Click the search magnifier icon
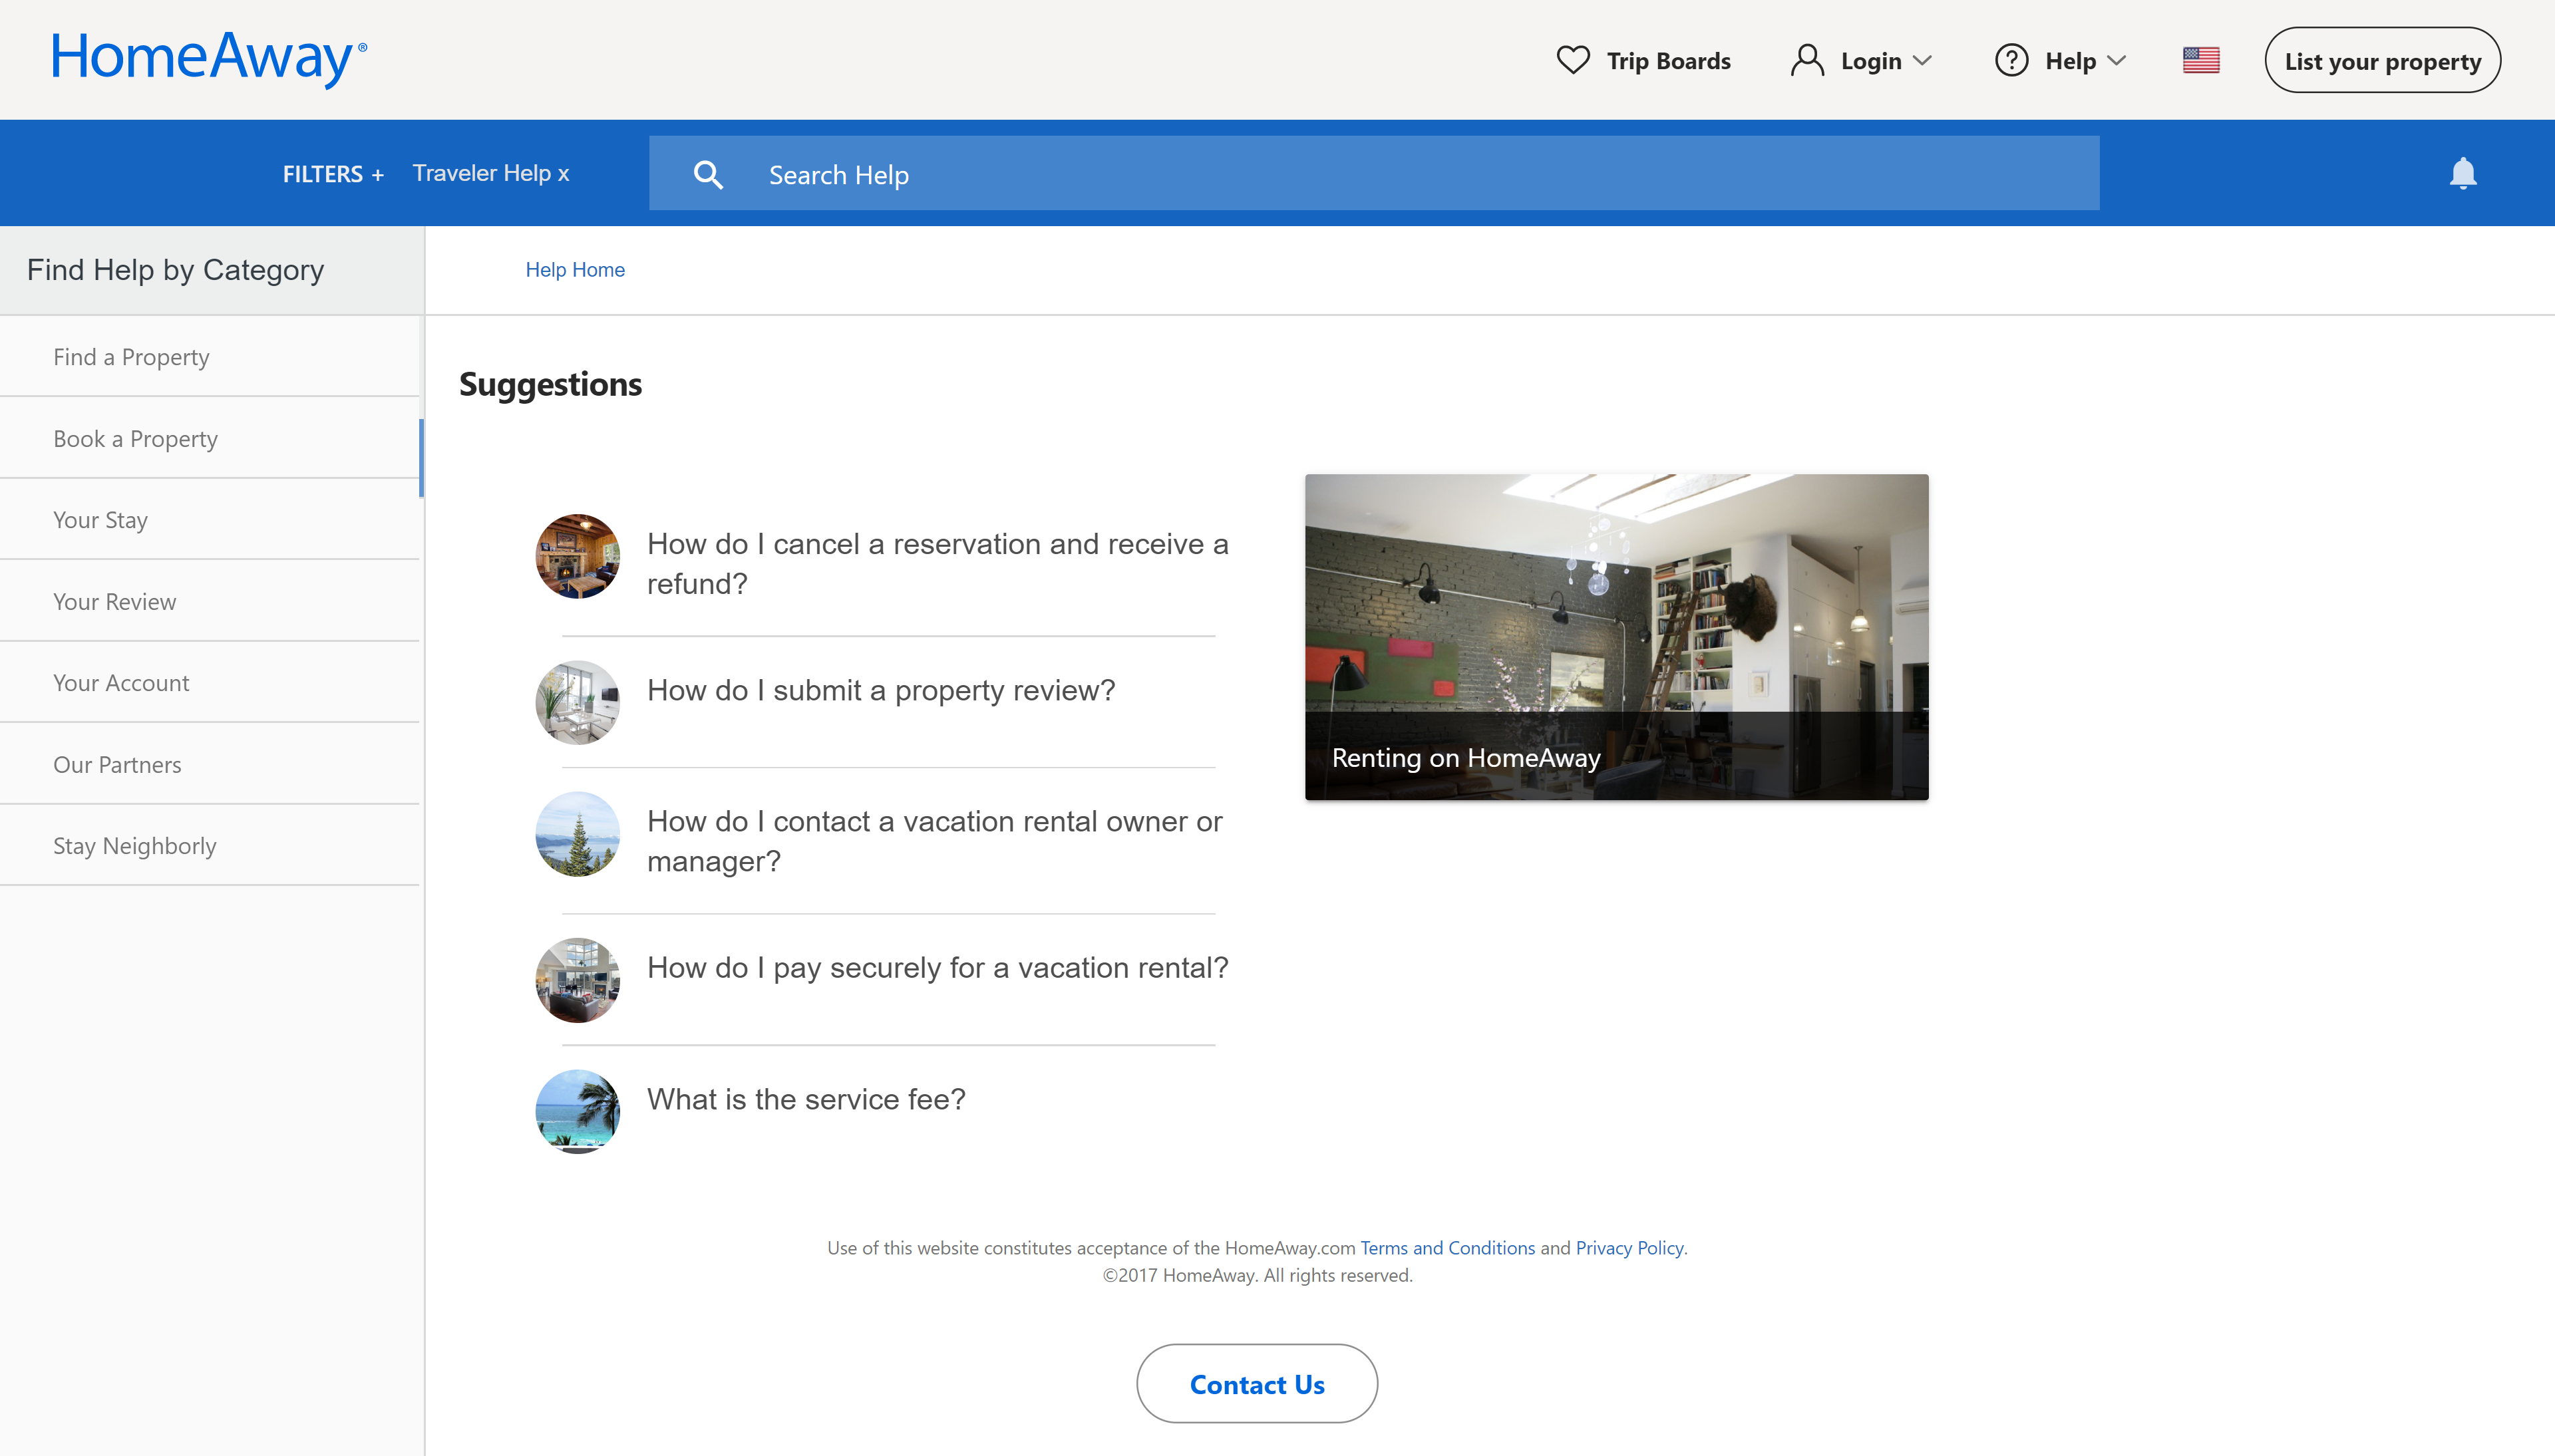This screenshot has width=2555, height=1456. tap(708, 174)
